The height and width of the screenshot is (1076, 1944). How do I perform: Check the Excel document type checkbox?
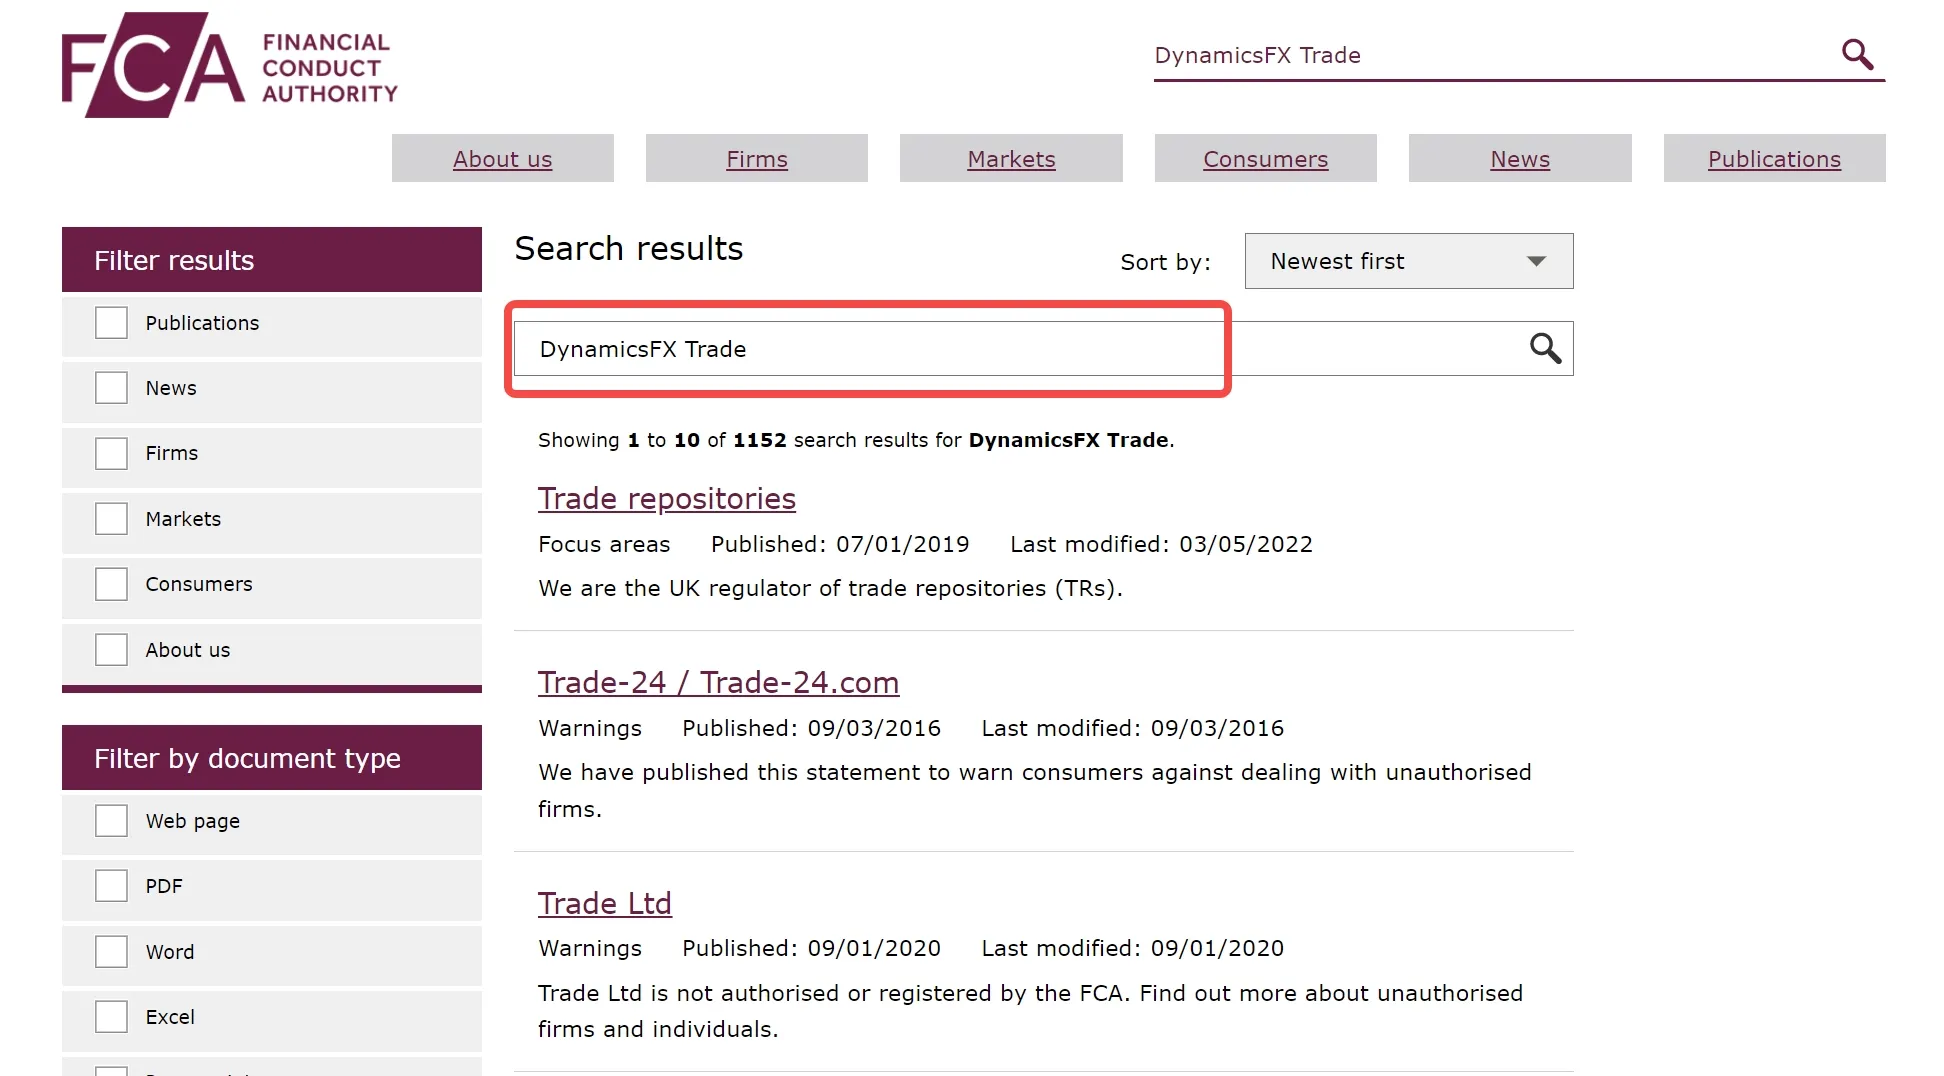point(111,1017)
